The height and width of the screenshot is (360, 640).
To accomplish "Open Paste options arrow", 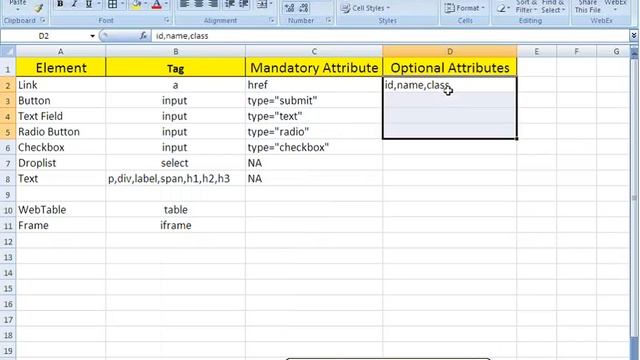I will pyautogui.click(x=18, y=9).
